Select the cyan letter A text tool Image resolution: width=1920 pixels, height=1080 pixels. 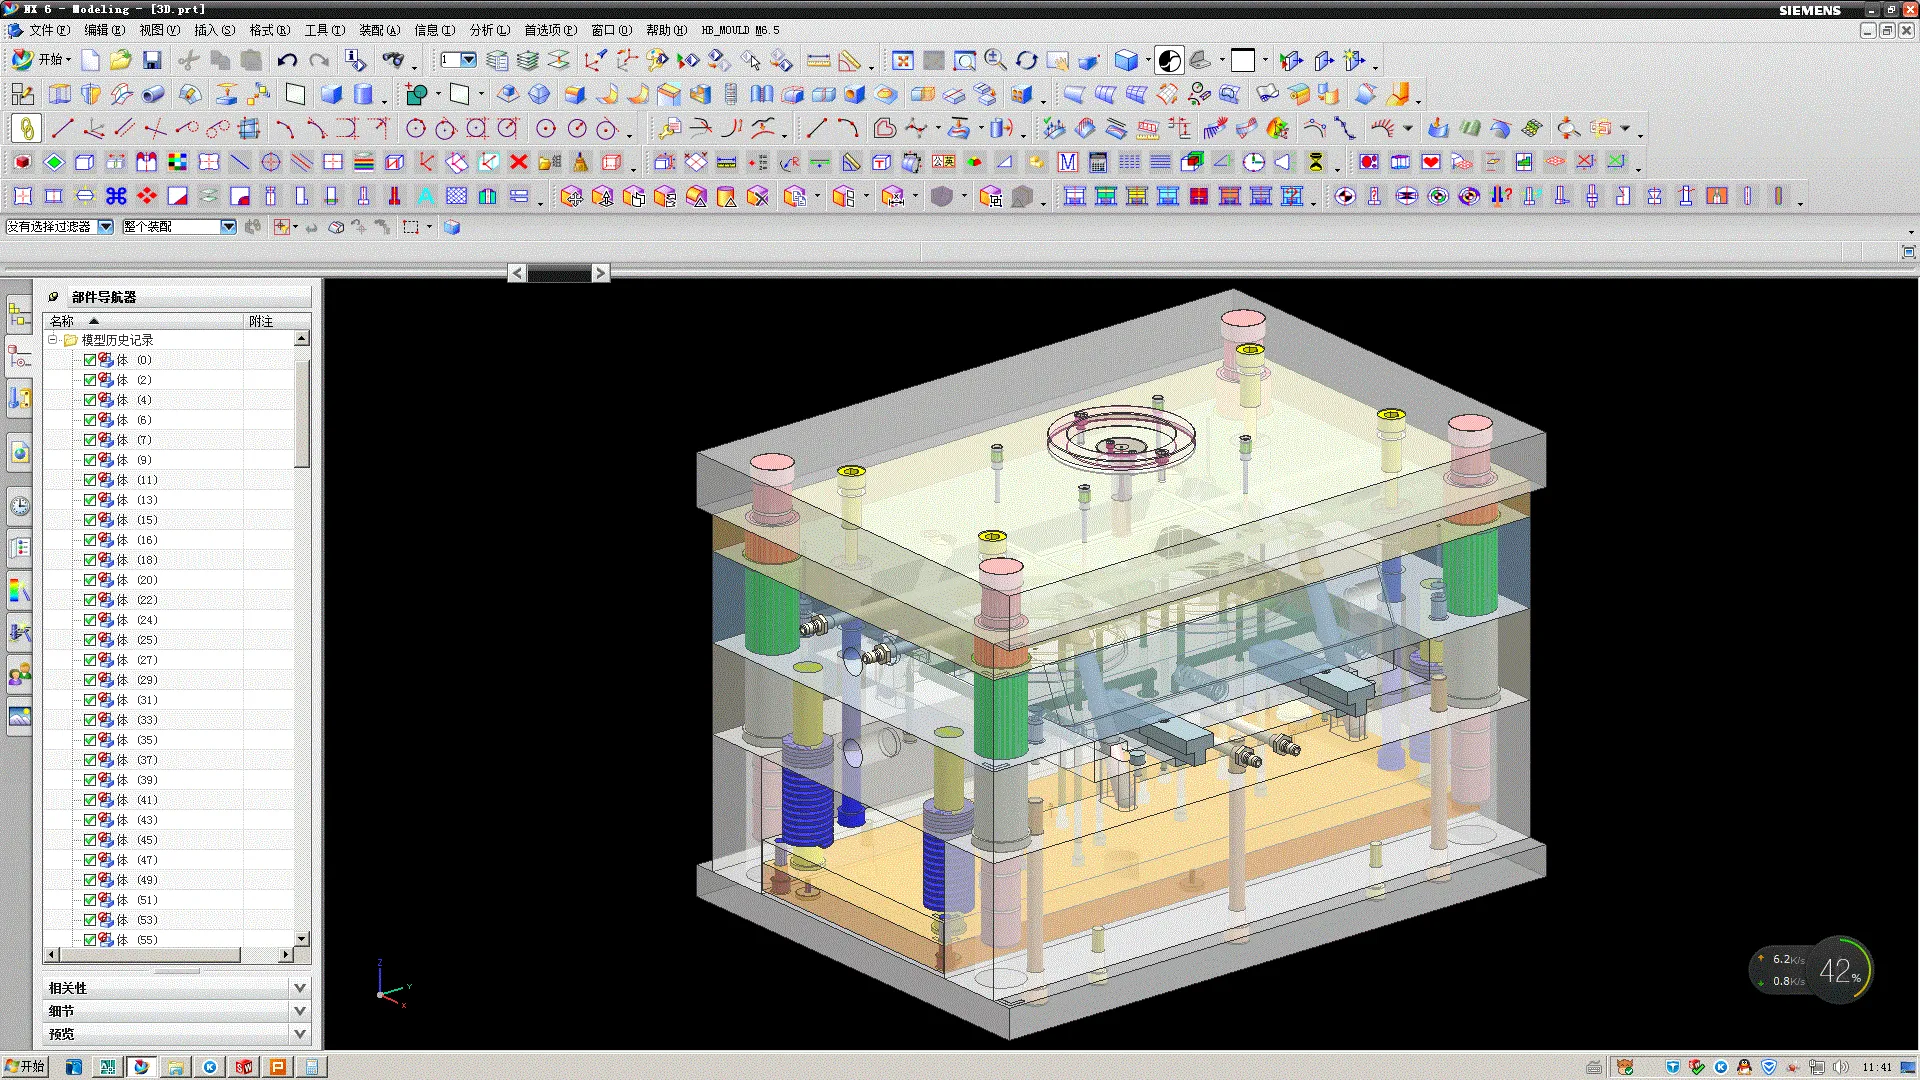click(425, 197)
